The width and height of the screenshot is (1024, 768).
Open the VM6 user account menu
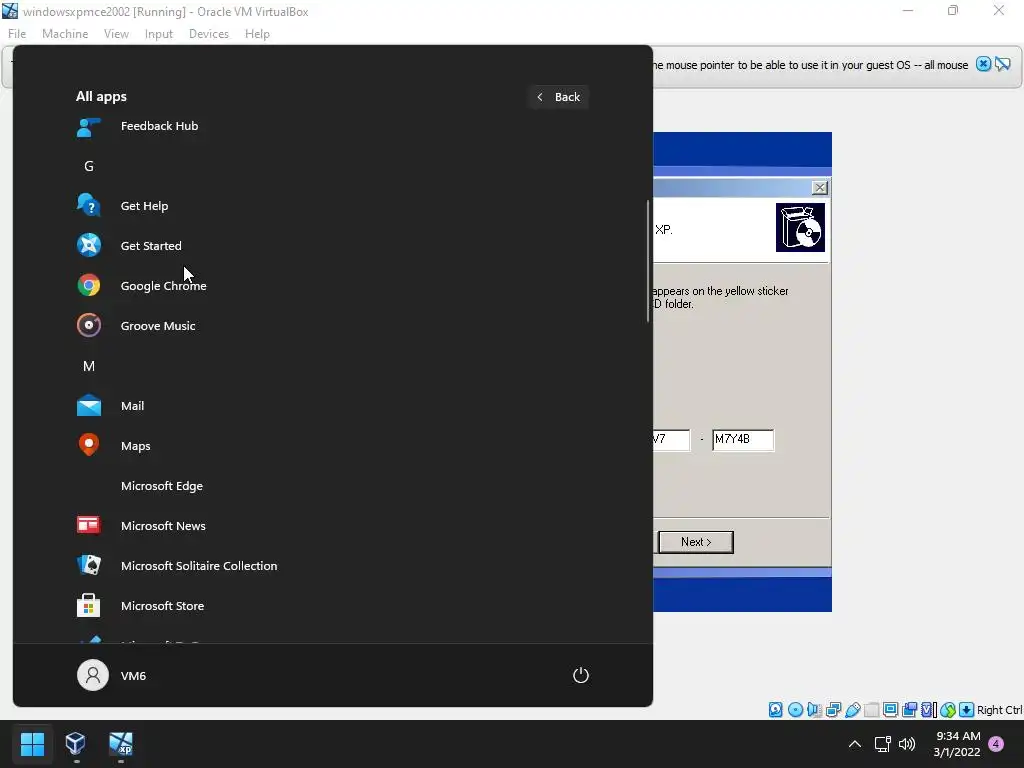pyautogui.click(x=112, y=675)
